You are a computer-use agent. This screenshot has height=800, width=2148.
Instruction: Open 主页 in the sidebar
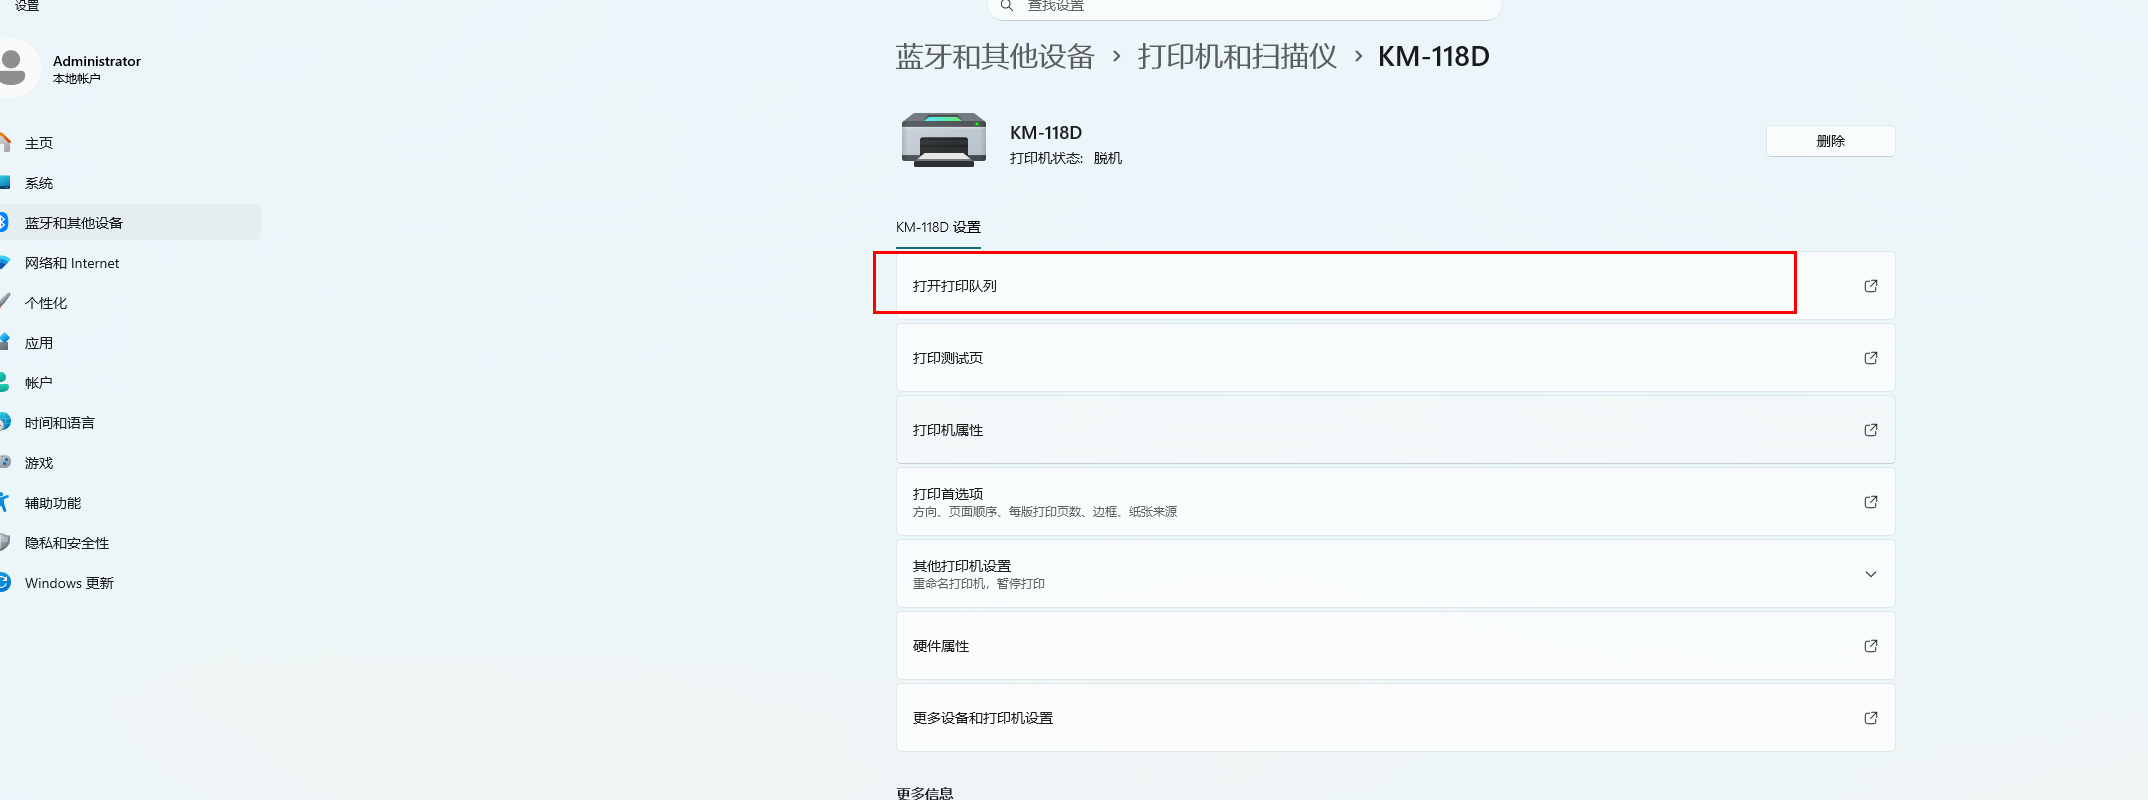130,143
